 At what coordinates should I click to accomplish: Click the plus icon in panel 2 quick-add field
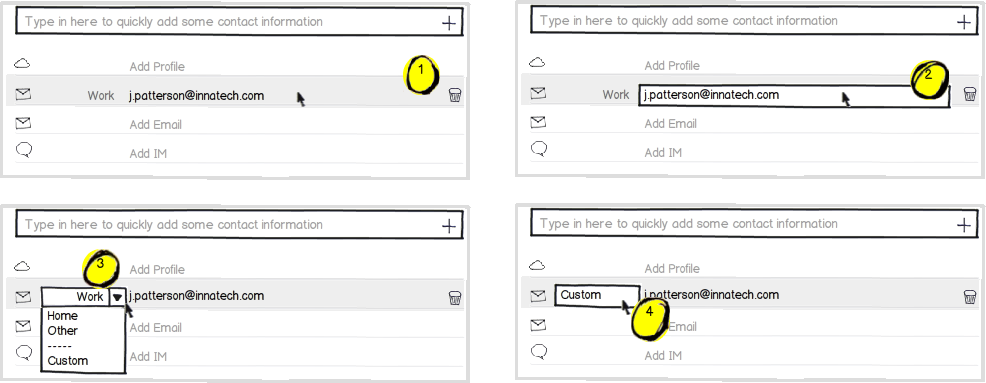[x=963, y=22]
